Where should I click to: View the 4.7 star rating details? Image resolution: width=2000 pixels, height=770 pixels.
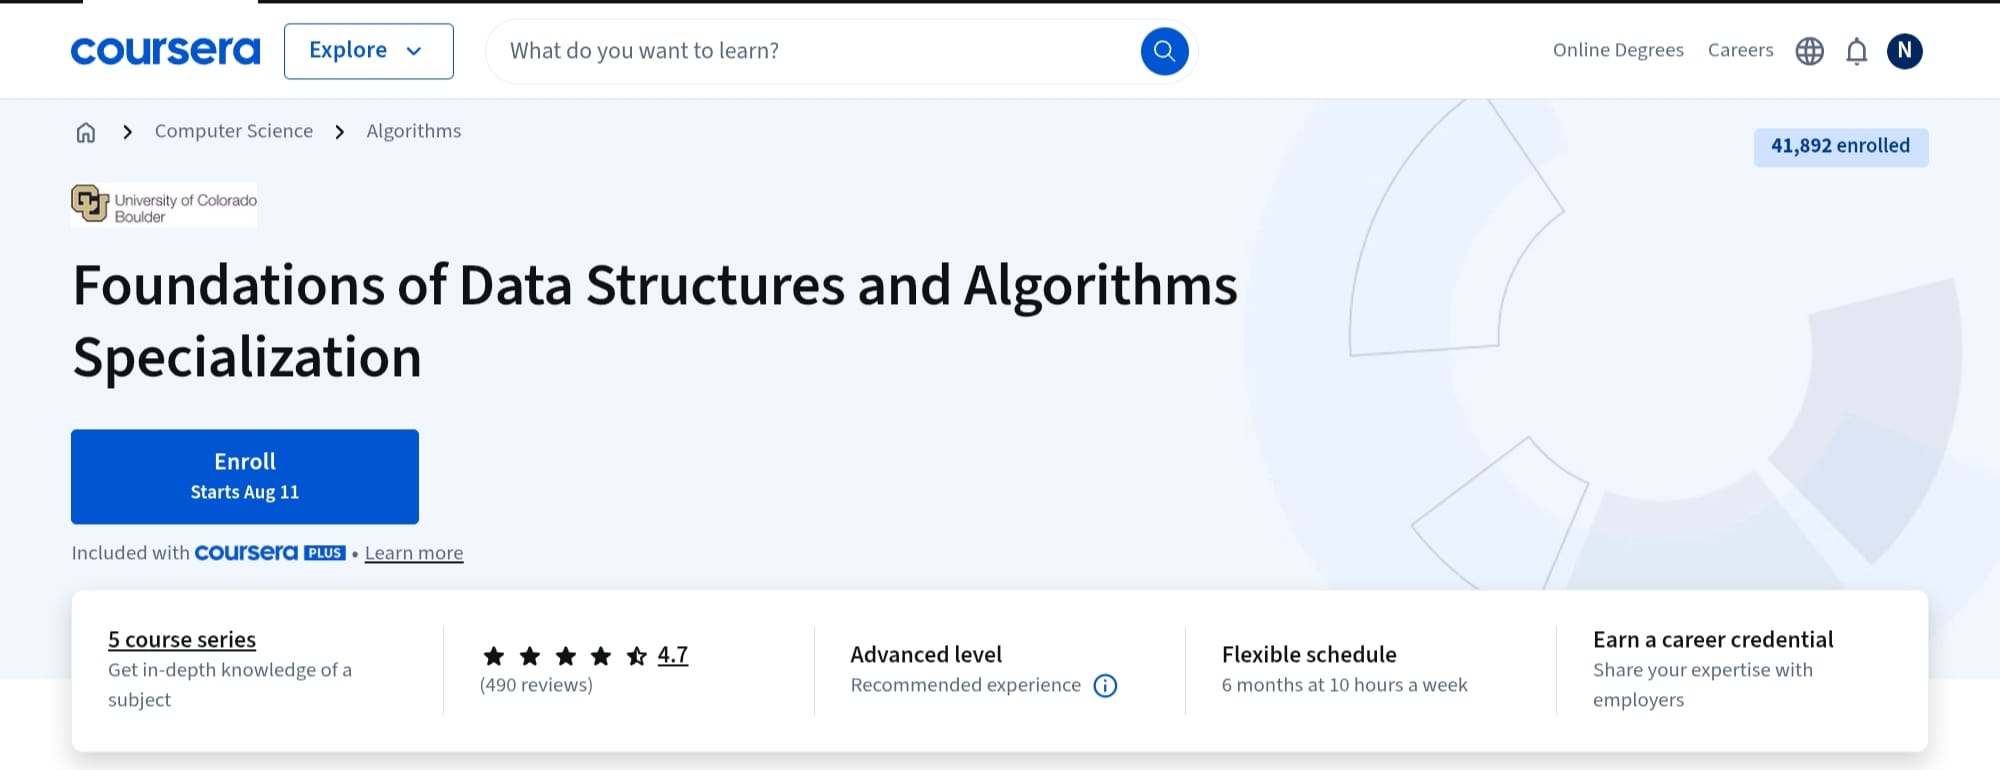[672, 654]
